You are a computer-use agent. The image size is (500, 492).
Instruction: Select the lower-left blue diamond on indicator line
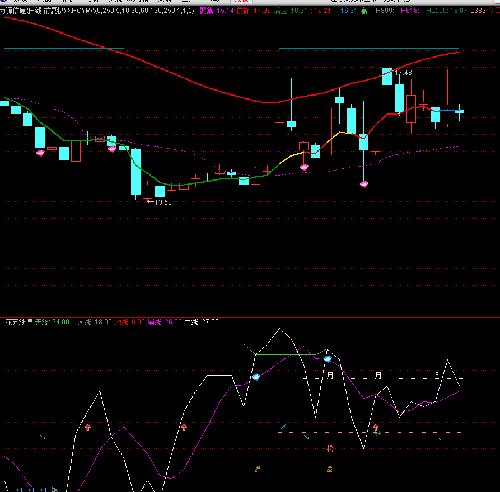256,377
